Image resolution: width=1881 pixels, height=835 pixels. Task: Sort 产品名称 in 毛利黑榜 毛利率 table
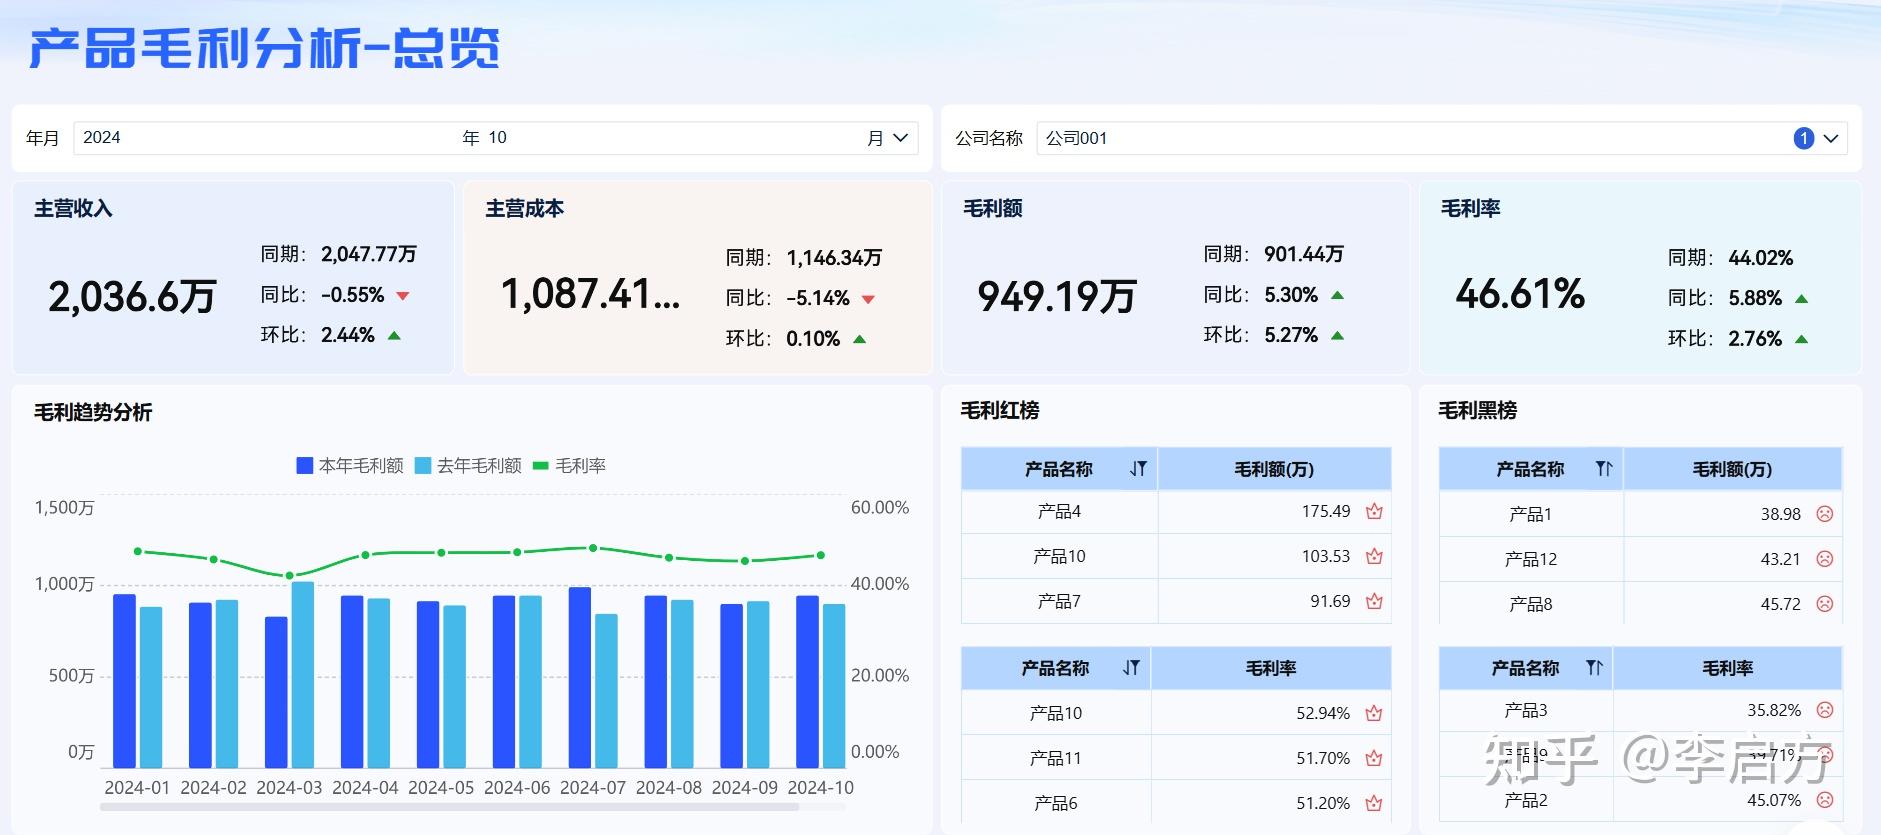(x=1595, y=668)
